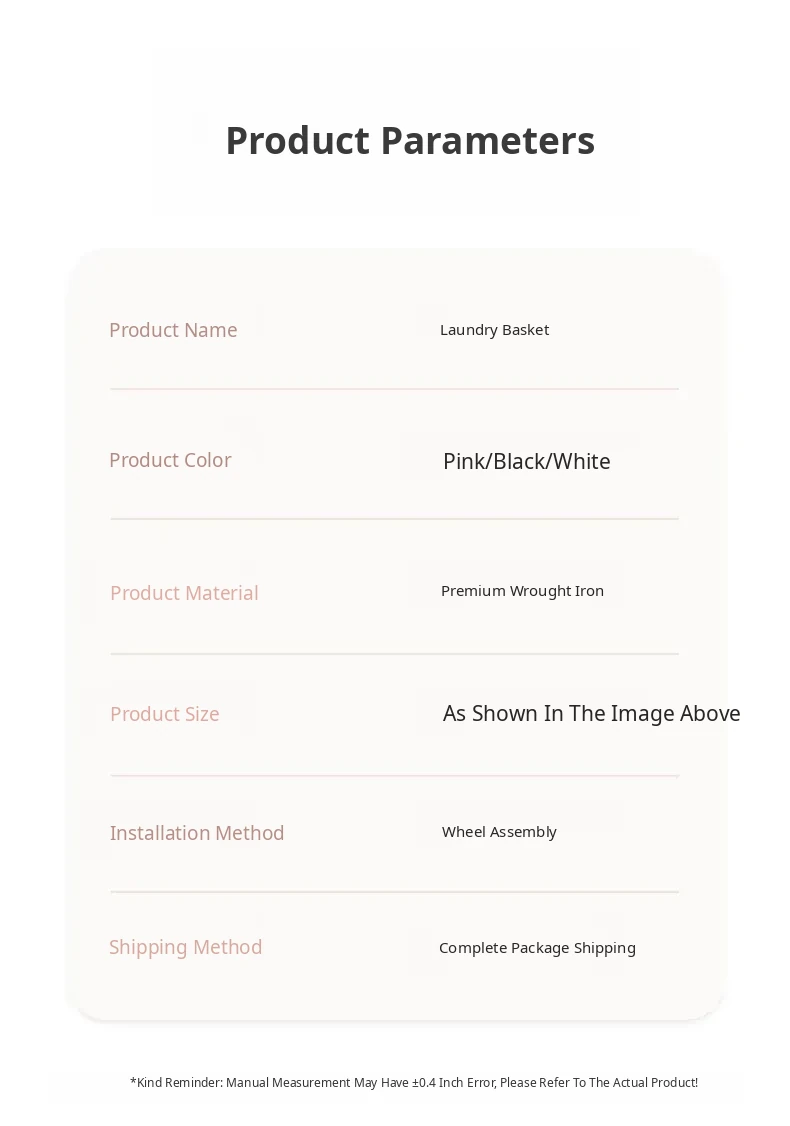This screenshot has height=1126, width=790.
Task: Select the Shipping Method label
Action: (185, 947)
